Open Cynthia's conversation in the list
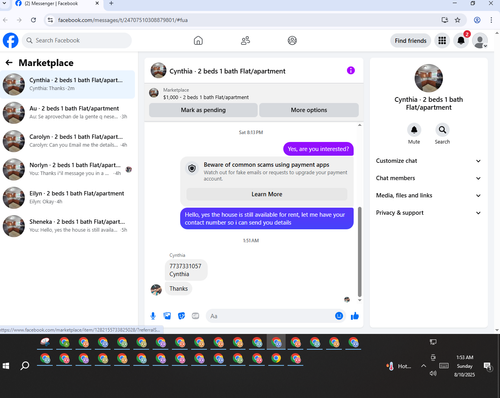Image resolution: width=500 pixels, height=398 pixels. (x=68, y=84)
